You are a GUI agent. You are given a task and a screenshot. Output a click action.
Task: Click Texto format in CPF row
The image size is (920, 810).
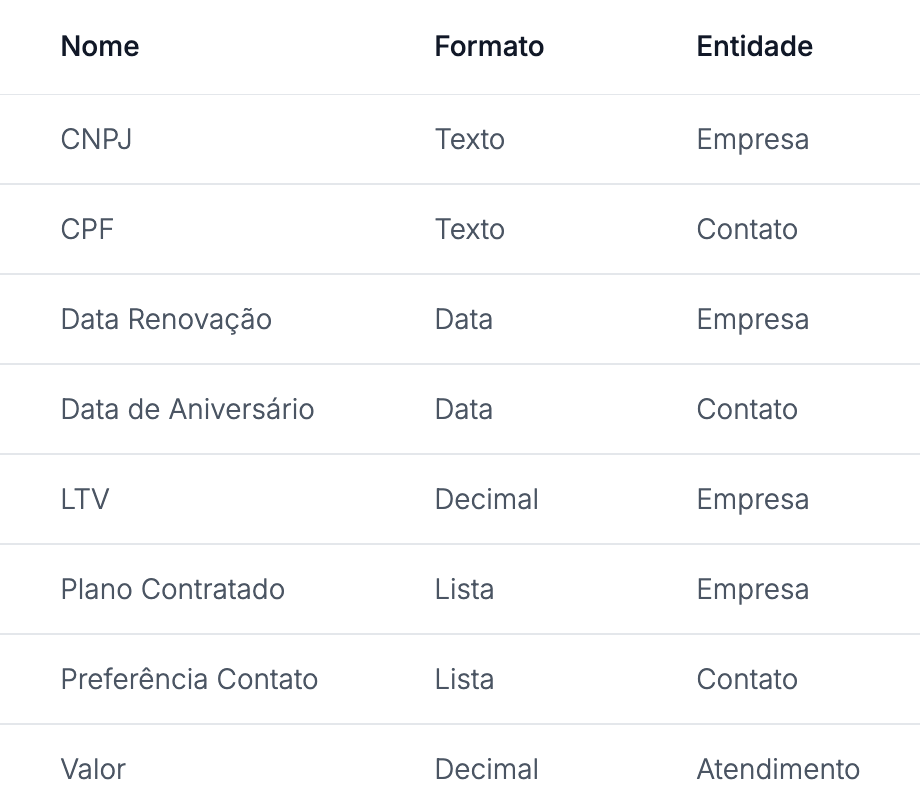(x=469, y=229)
